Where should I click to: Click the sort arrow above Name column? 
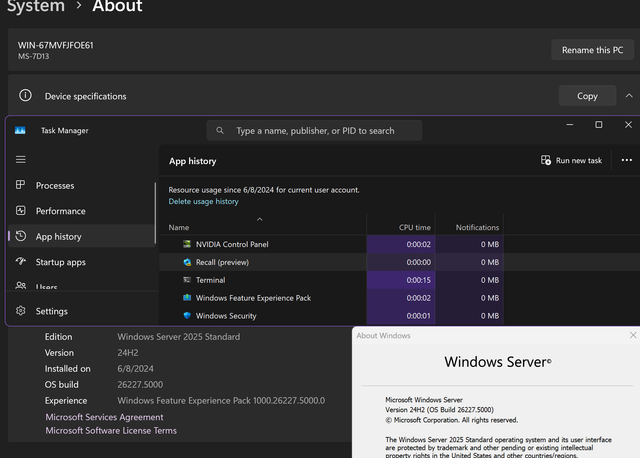[260, 219]
